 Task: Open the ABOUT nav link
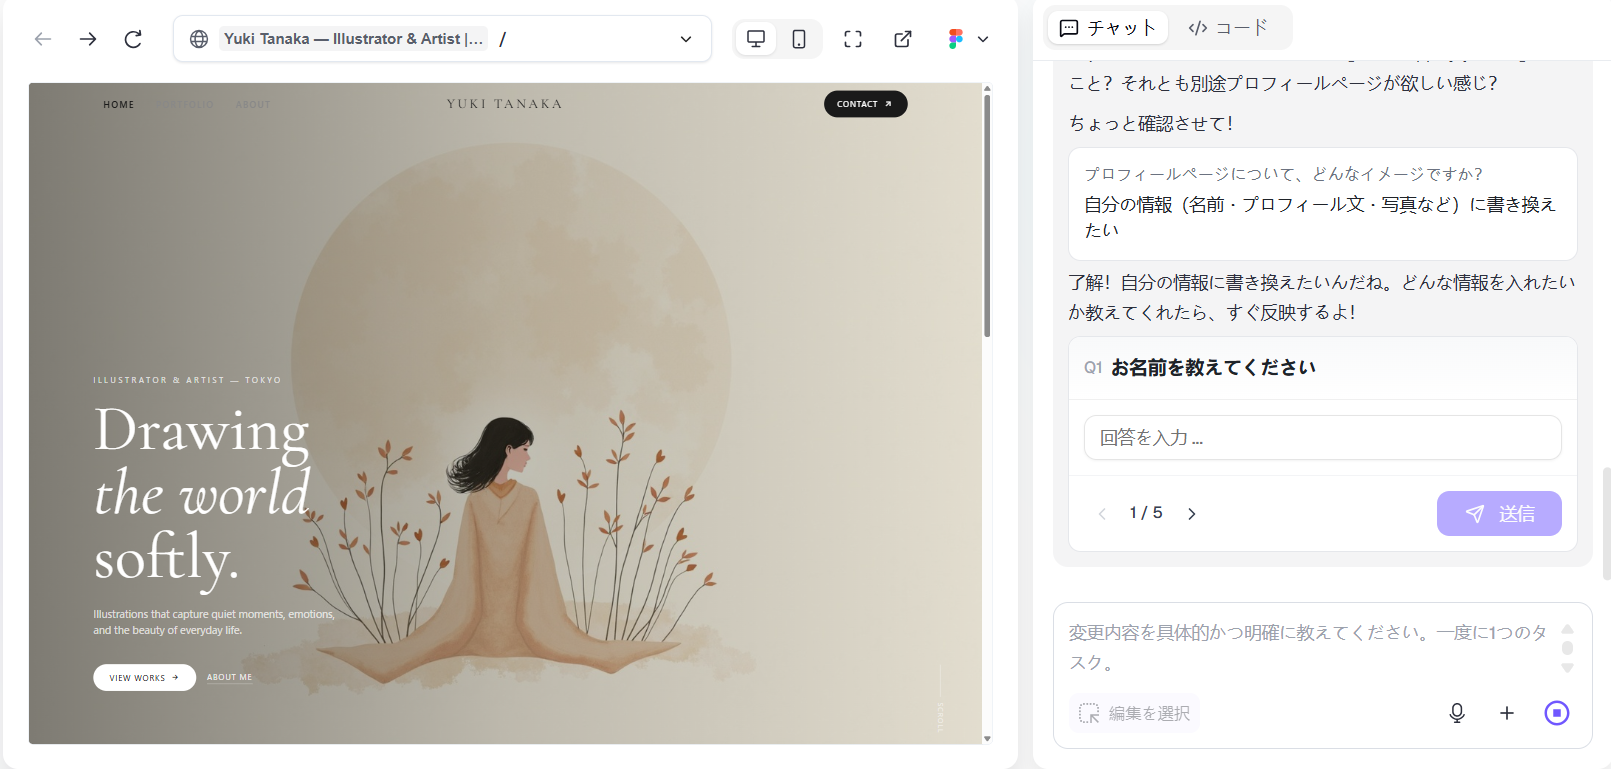click(253, 104)
